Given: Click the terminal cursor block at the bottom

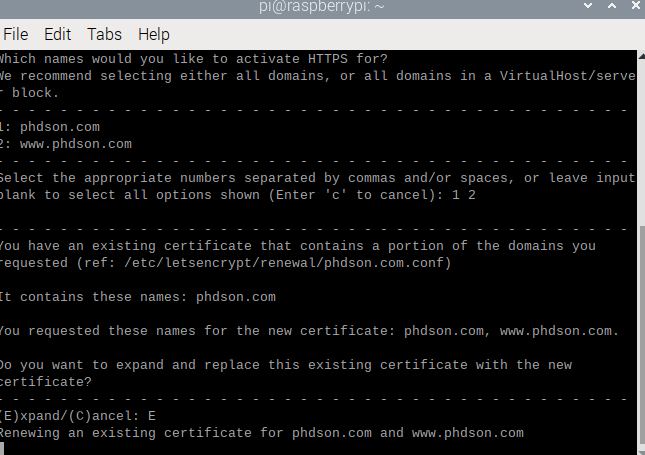Looking at the screenshot, I should pos(2,449).
